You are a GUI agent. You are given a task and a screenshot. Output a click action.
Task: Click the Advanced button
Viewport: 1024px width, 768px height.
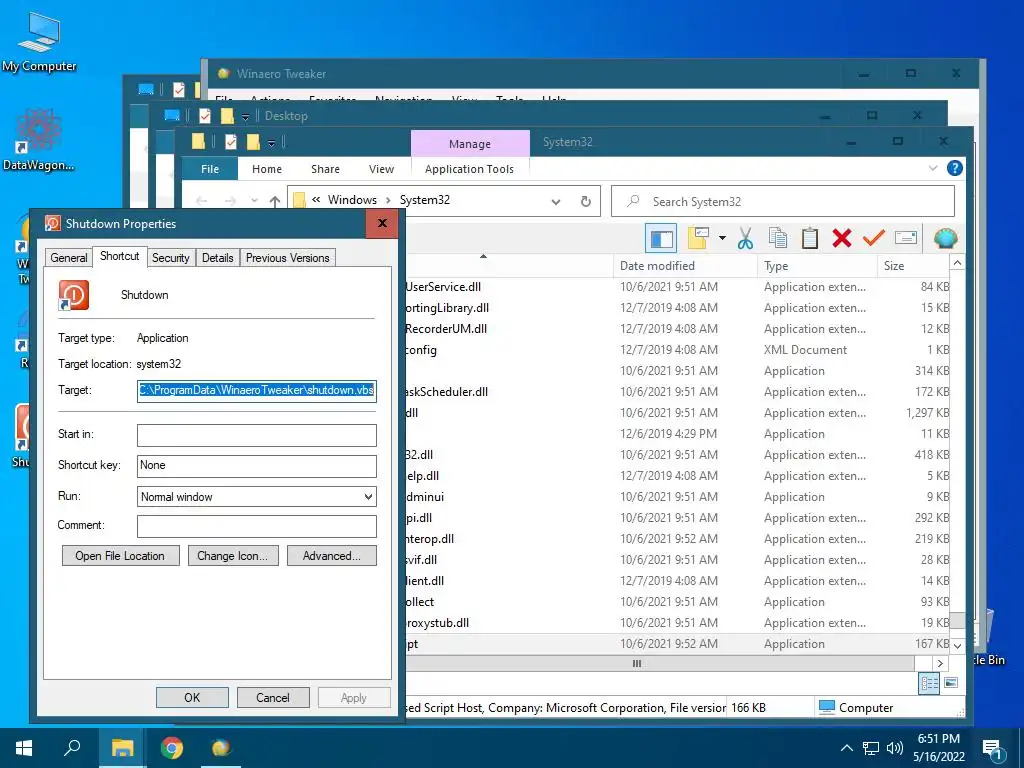click(x=332, y=556)
